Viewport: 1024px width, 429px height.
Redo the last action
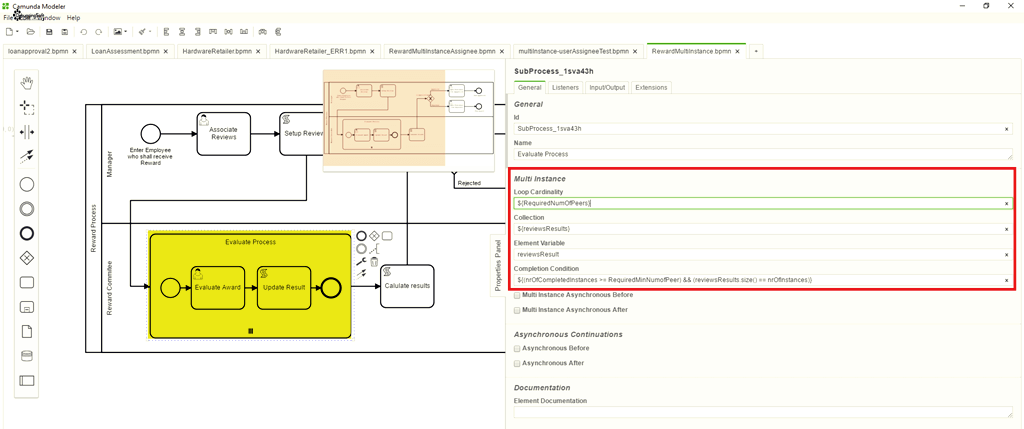coord(99,31)
